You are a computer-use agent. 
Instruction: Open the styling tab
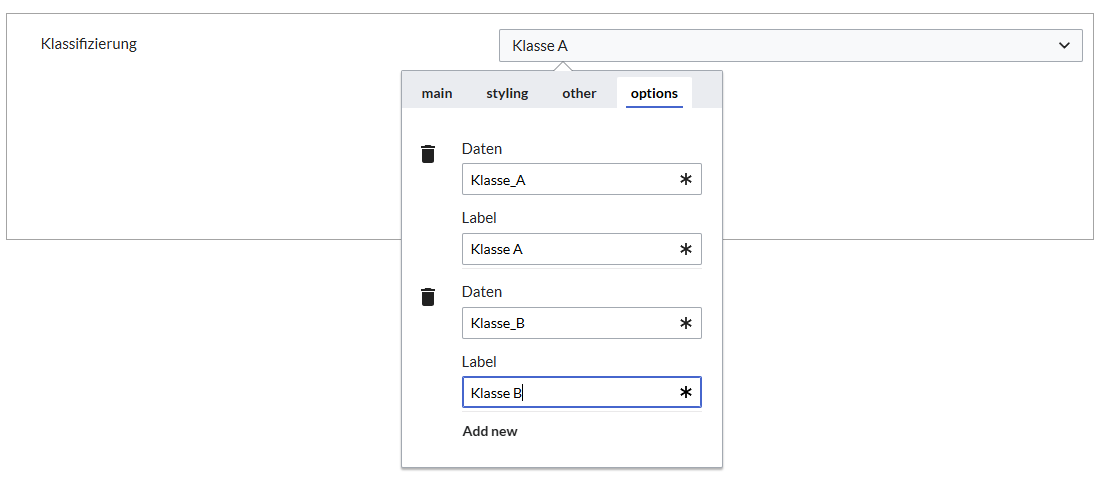click(507, 93)
